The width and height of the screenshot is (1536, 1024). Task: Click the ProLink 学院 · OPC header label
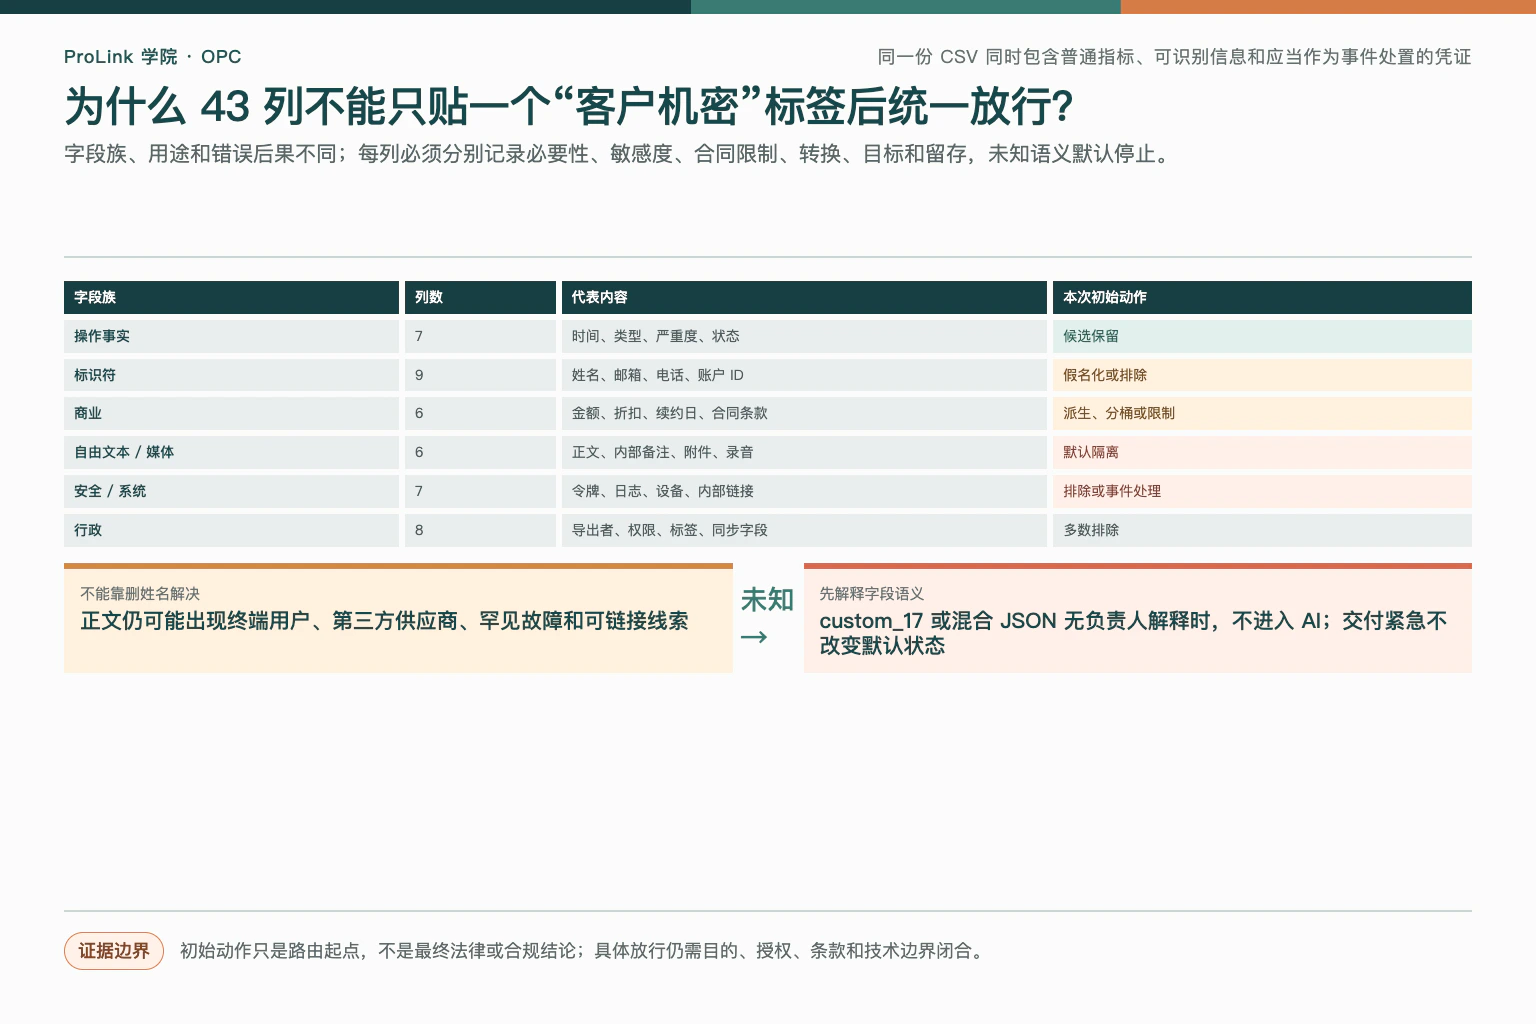click(x=152, y=57)
